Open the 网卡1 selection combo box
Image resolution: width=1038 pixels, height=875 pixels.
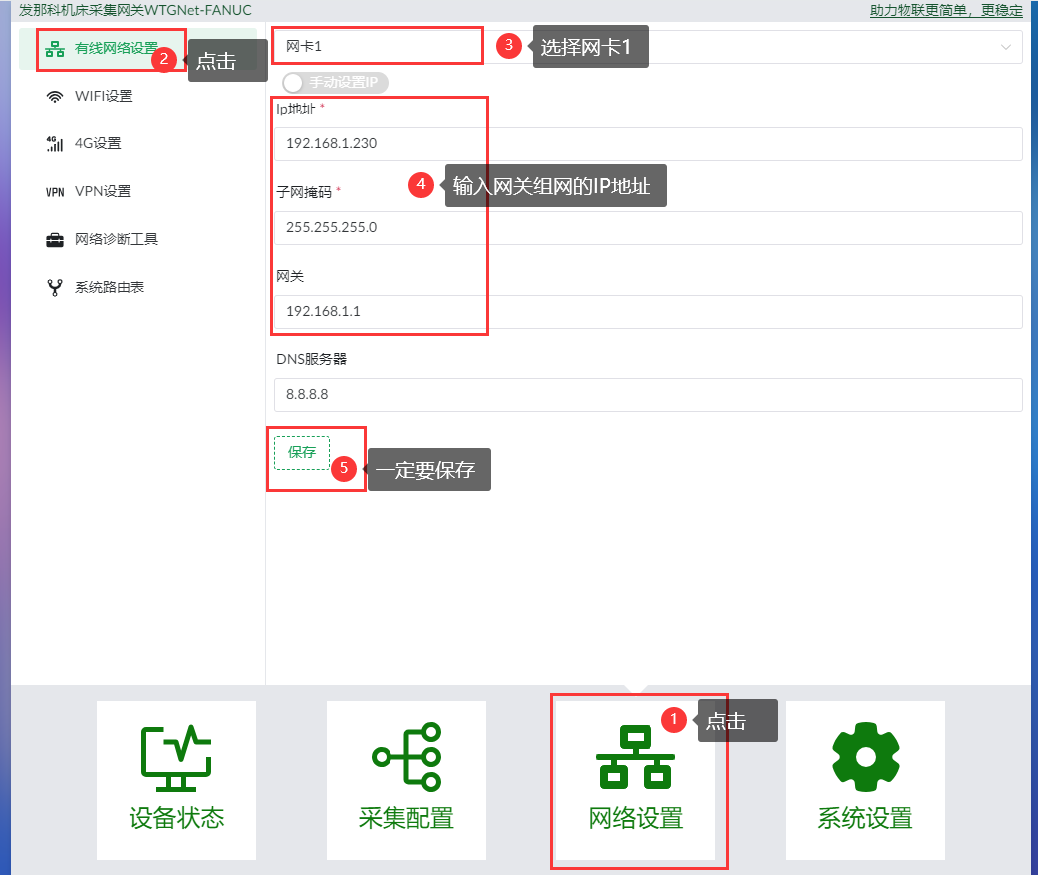pyautogui.click(x=648, y=46)
